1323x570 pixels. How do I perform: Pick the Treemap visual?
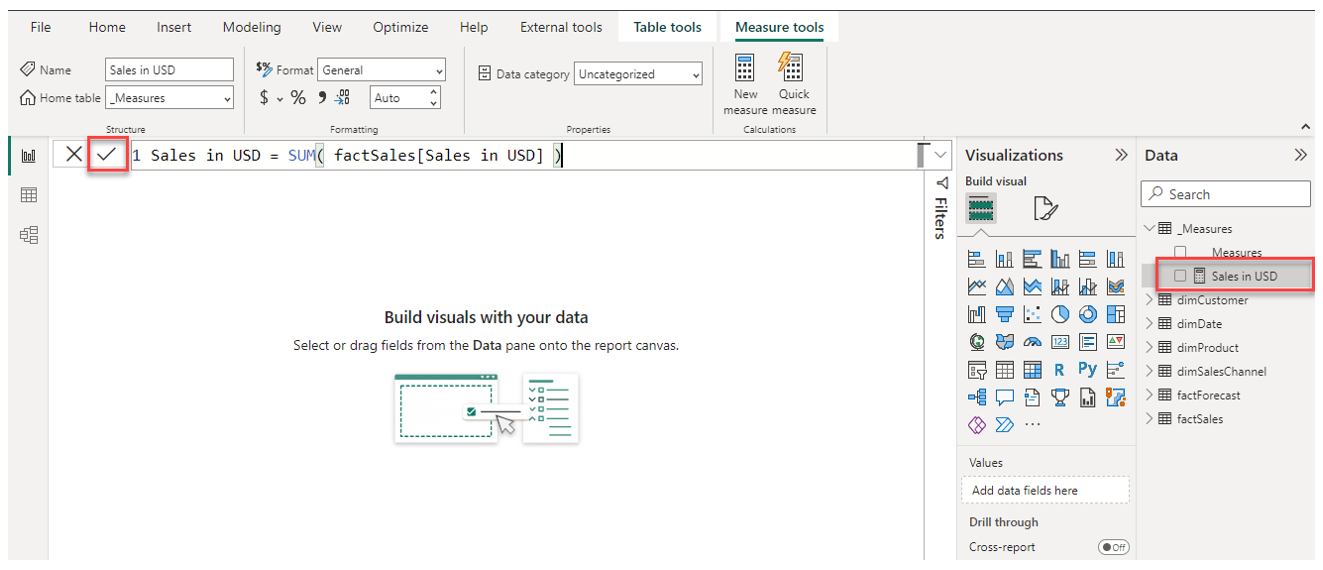[1116, 314]
